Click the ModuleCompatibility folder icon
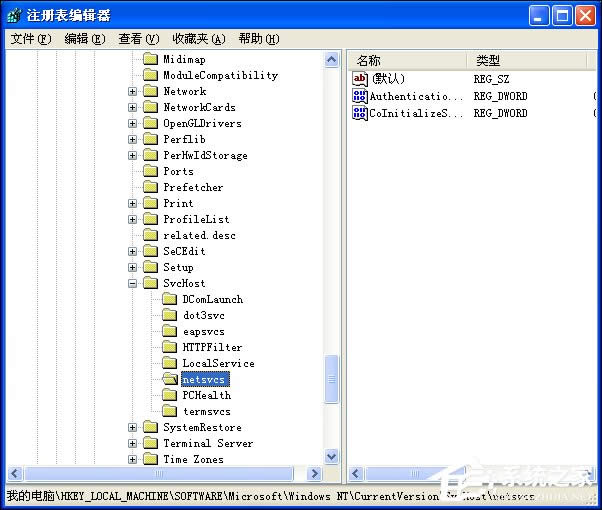 click(150, 75)
